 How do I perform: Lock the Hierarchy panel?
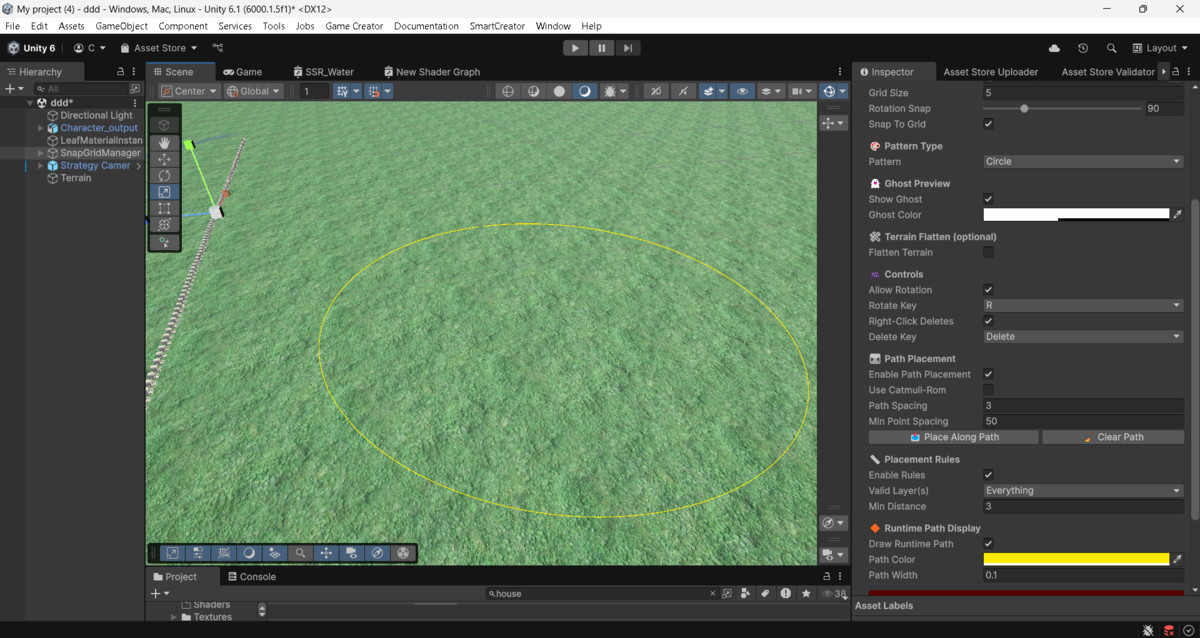point(120,72)
